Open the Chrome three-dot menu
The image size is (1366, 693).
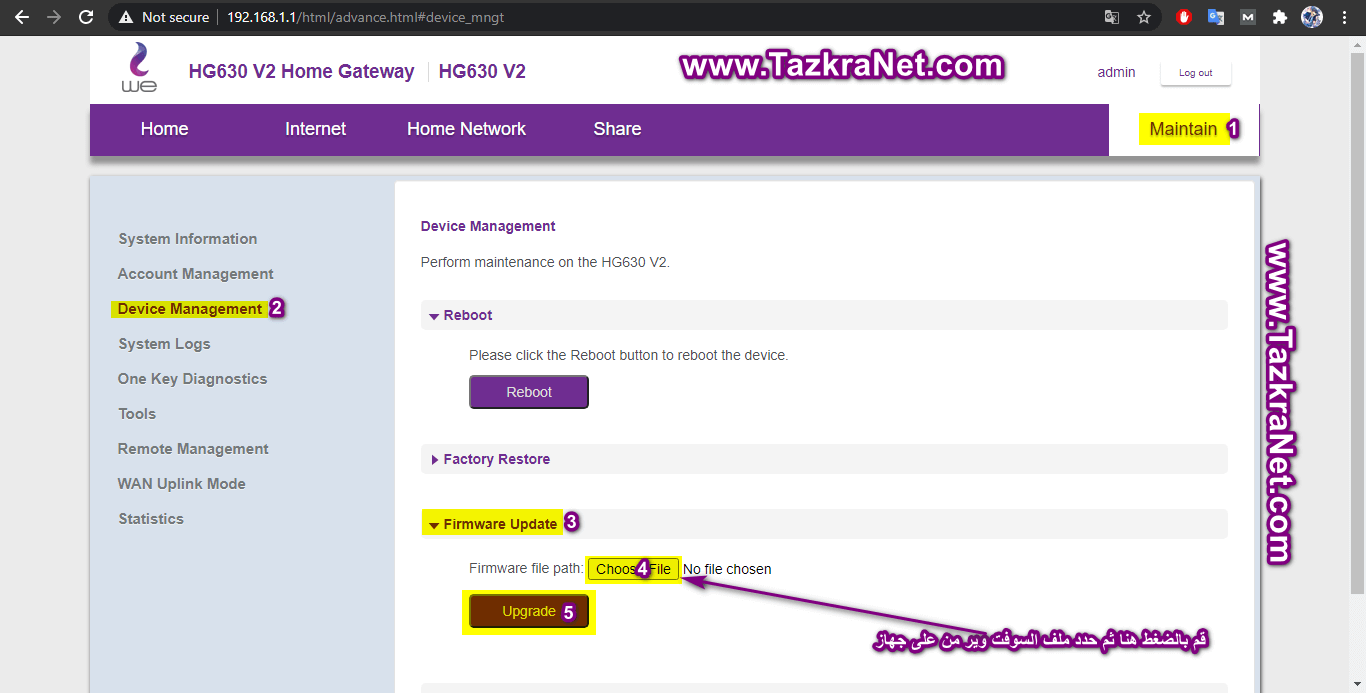pyautogui.click(x=1345, y=17)
